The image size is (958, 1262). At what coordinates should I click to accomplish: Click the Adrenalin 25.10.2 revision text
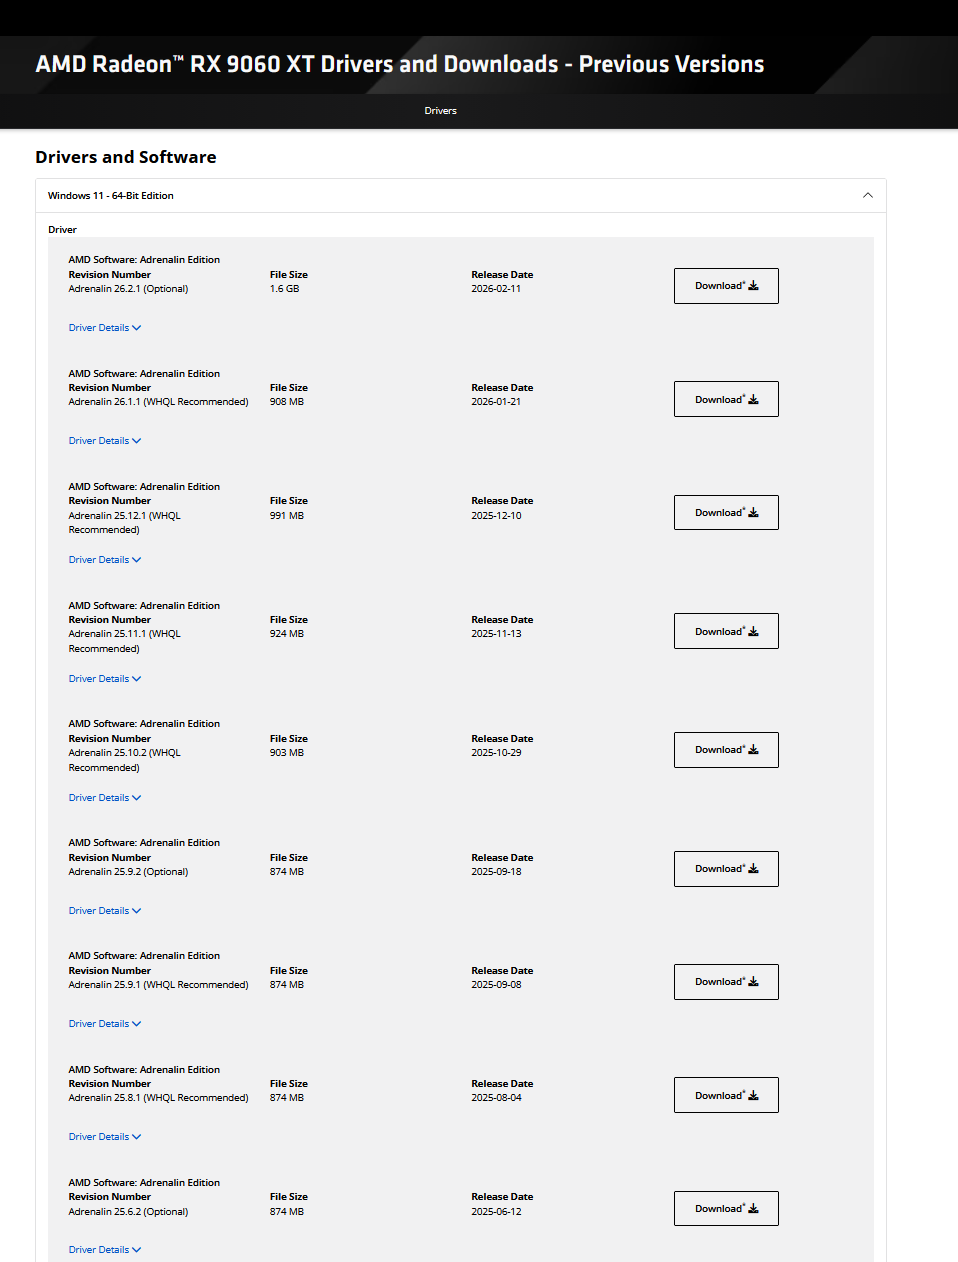coord(124,760)
